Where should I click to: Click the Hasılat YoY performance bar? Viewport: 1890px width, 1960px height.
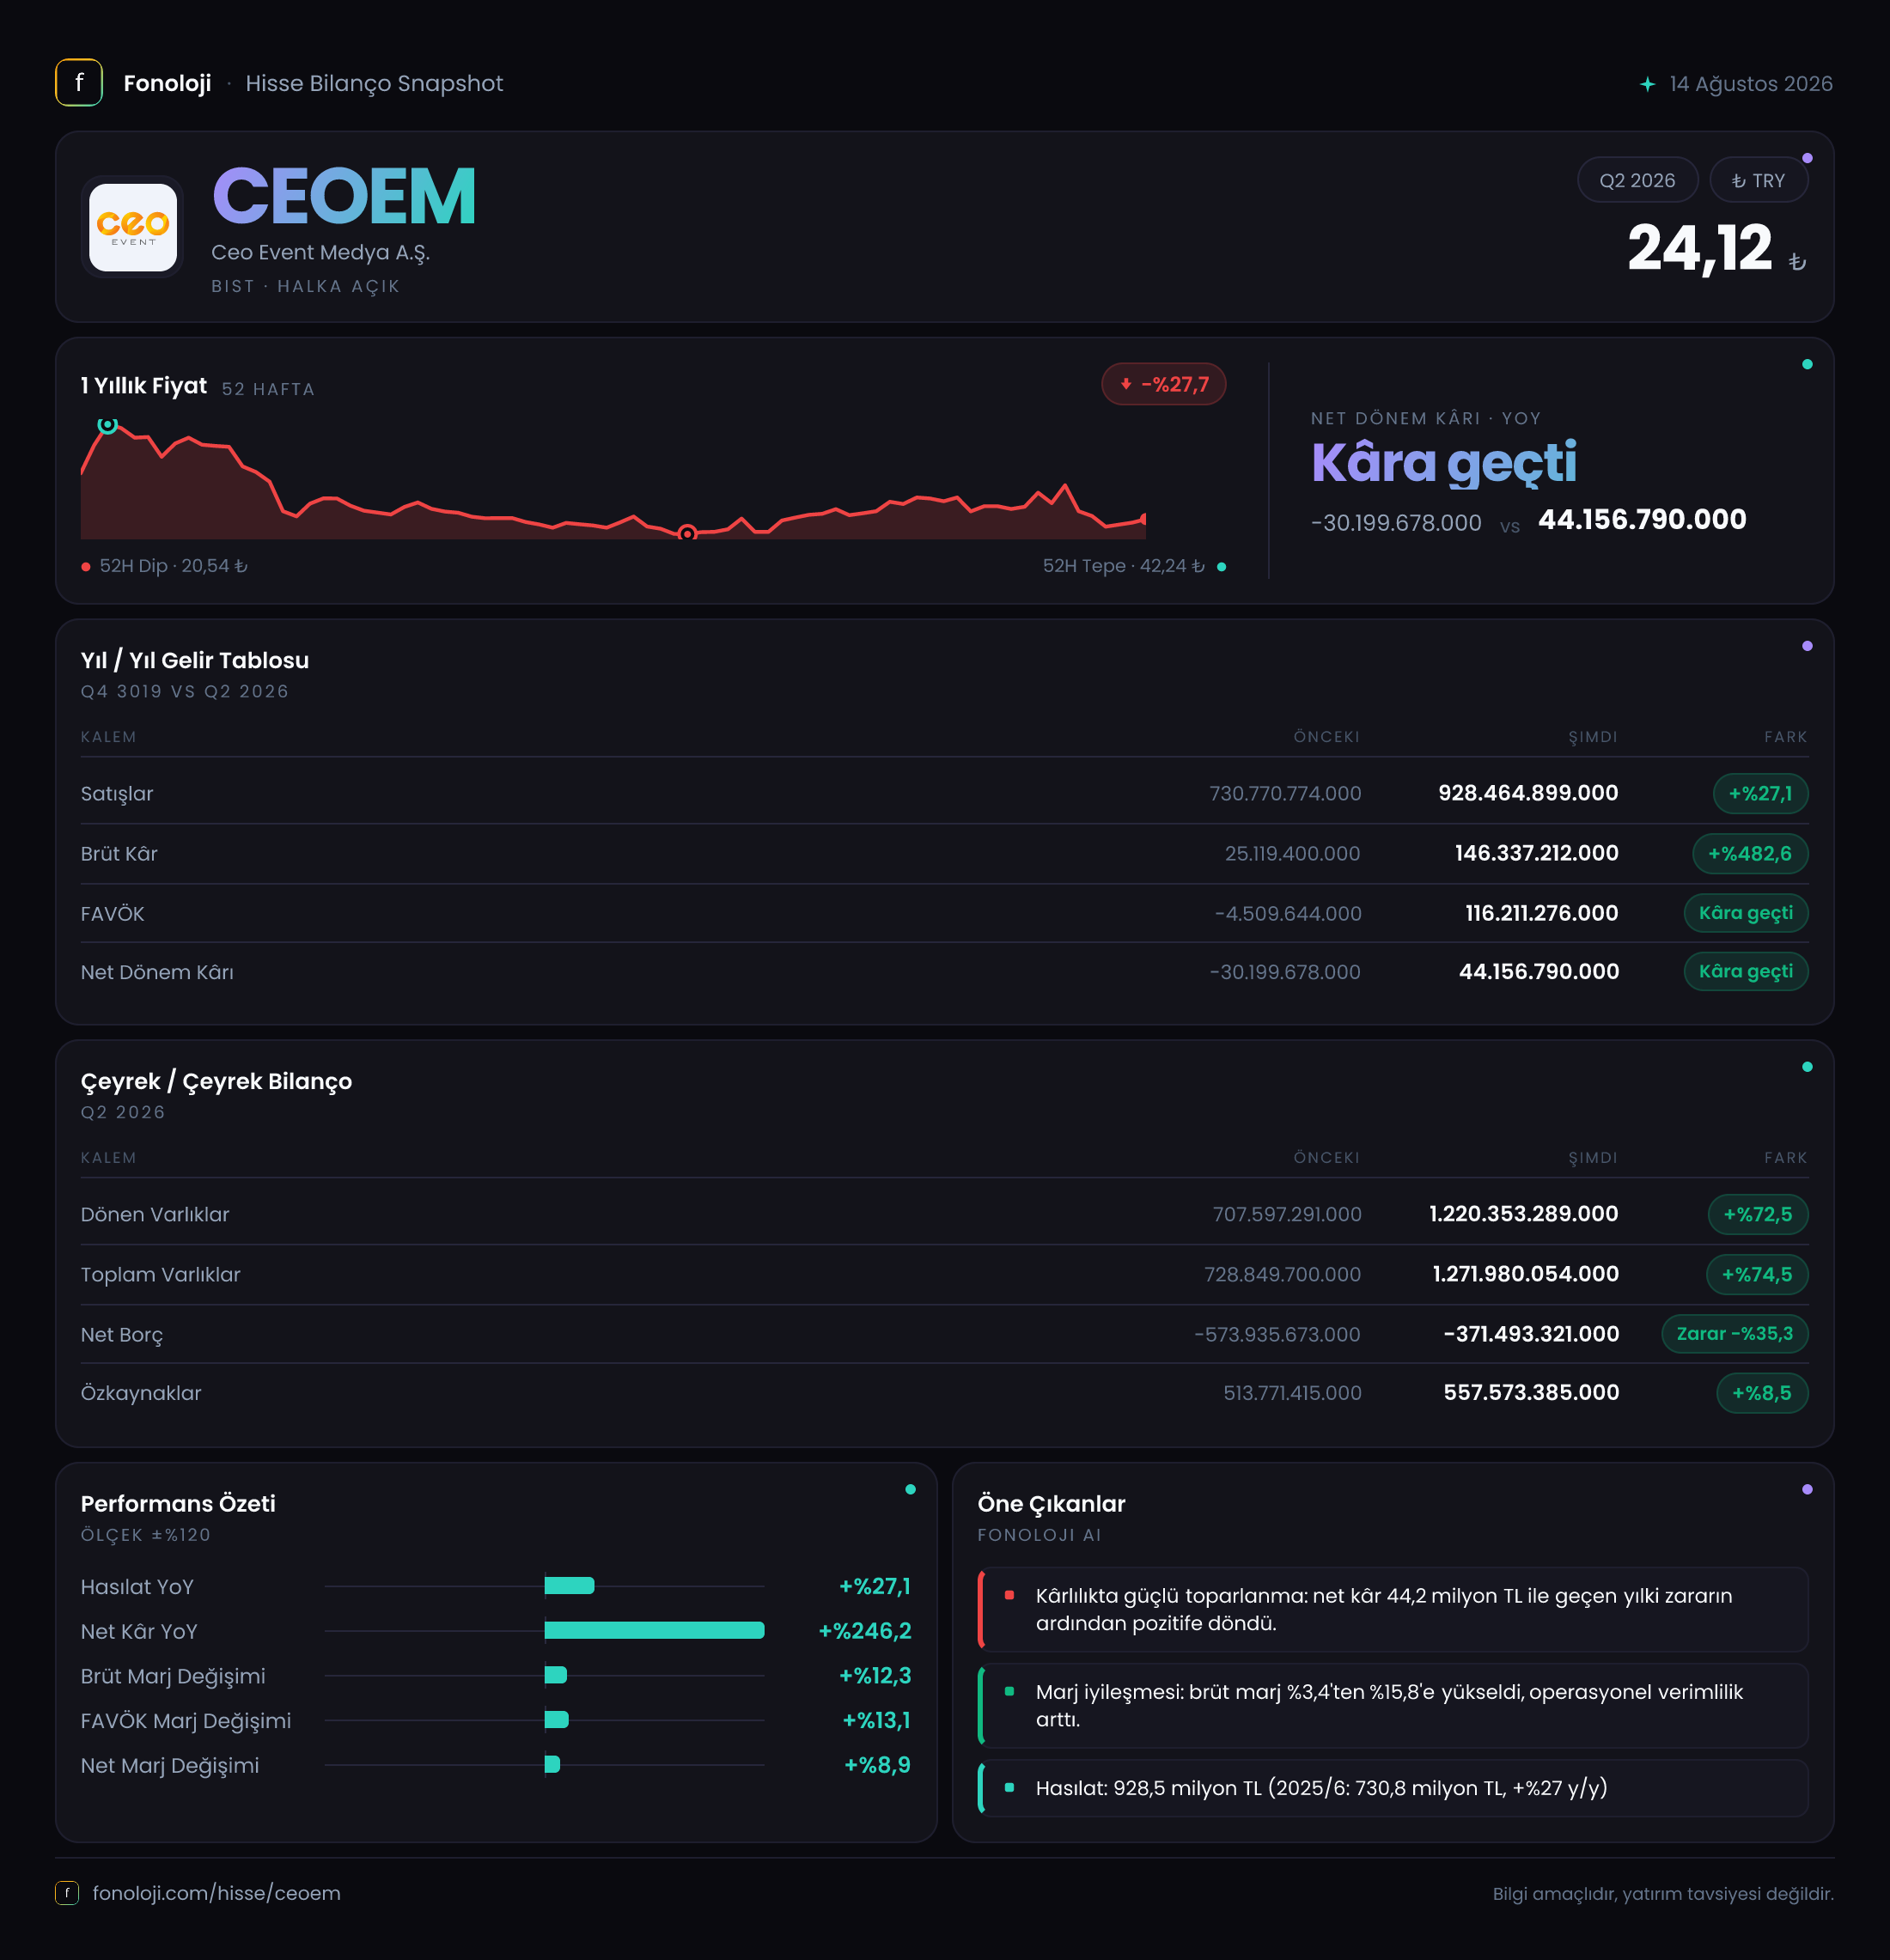coord(569,1585)
